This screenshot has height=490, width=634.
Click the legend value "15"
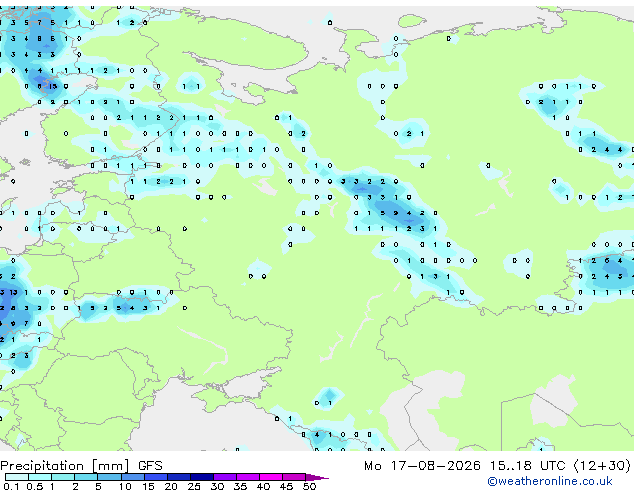click(148, 486)
